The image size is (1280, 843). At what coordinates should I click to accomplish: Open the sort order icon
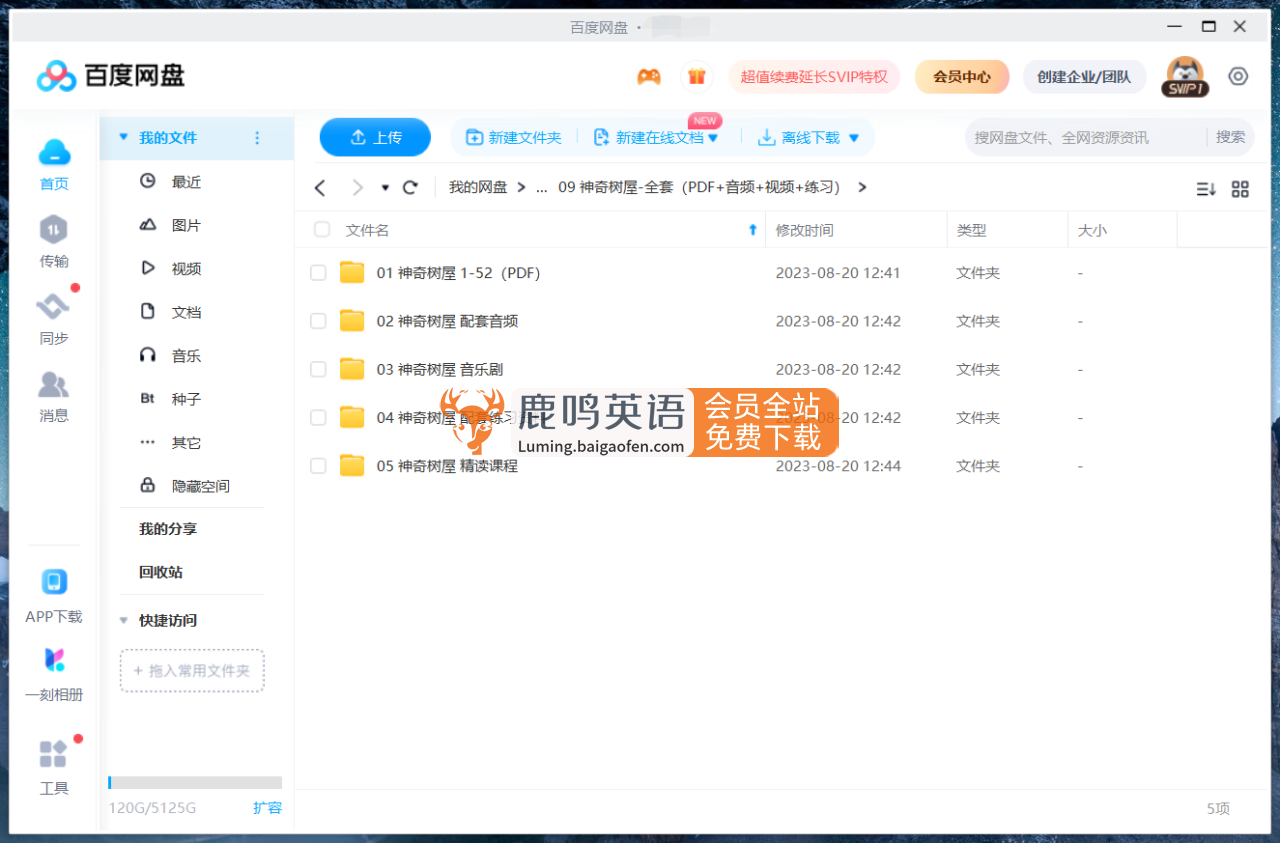point(1206,189)
